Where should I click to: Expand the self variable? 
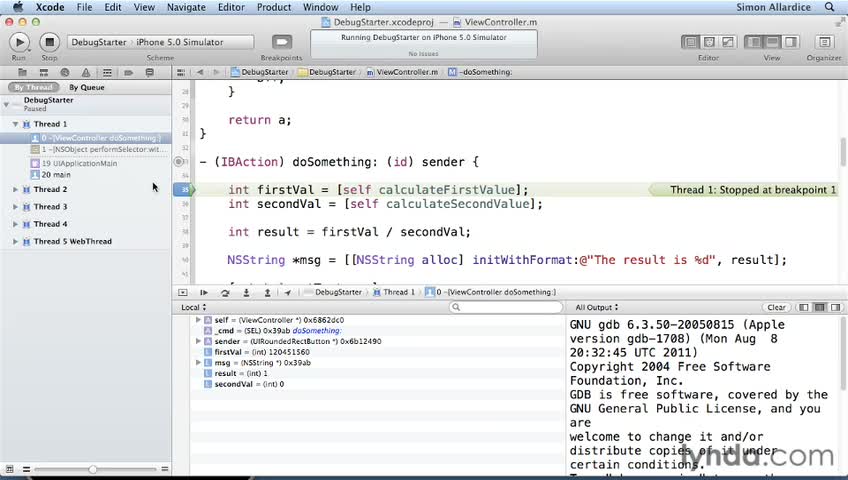[198, 320]
